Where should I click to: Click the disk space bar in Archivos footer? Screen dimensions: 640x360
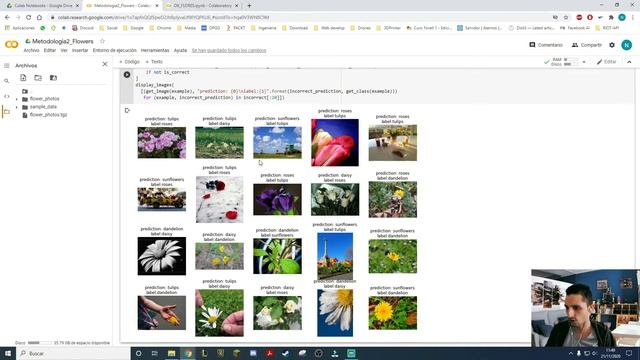[40, 343]
